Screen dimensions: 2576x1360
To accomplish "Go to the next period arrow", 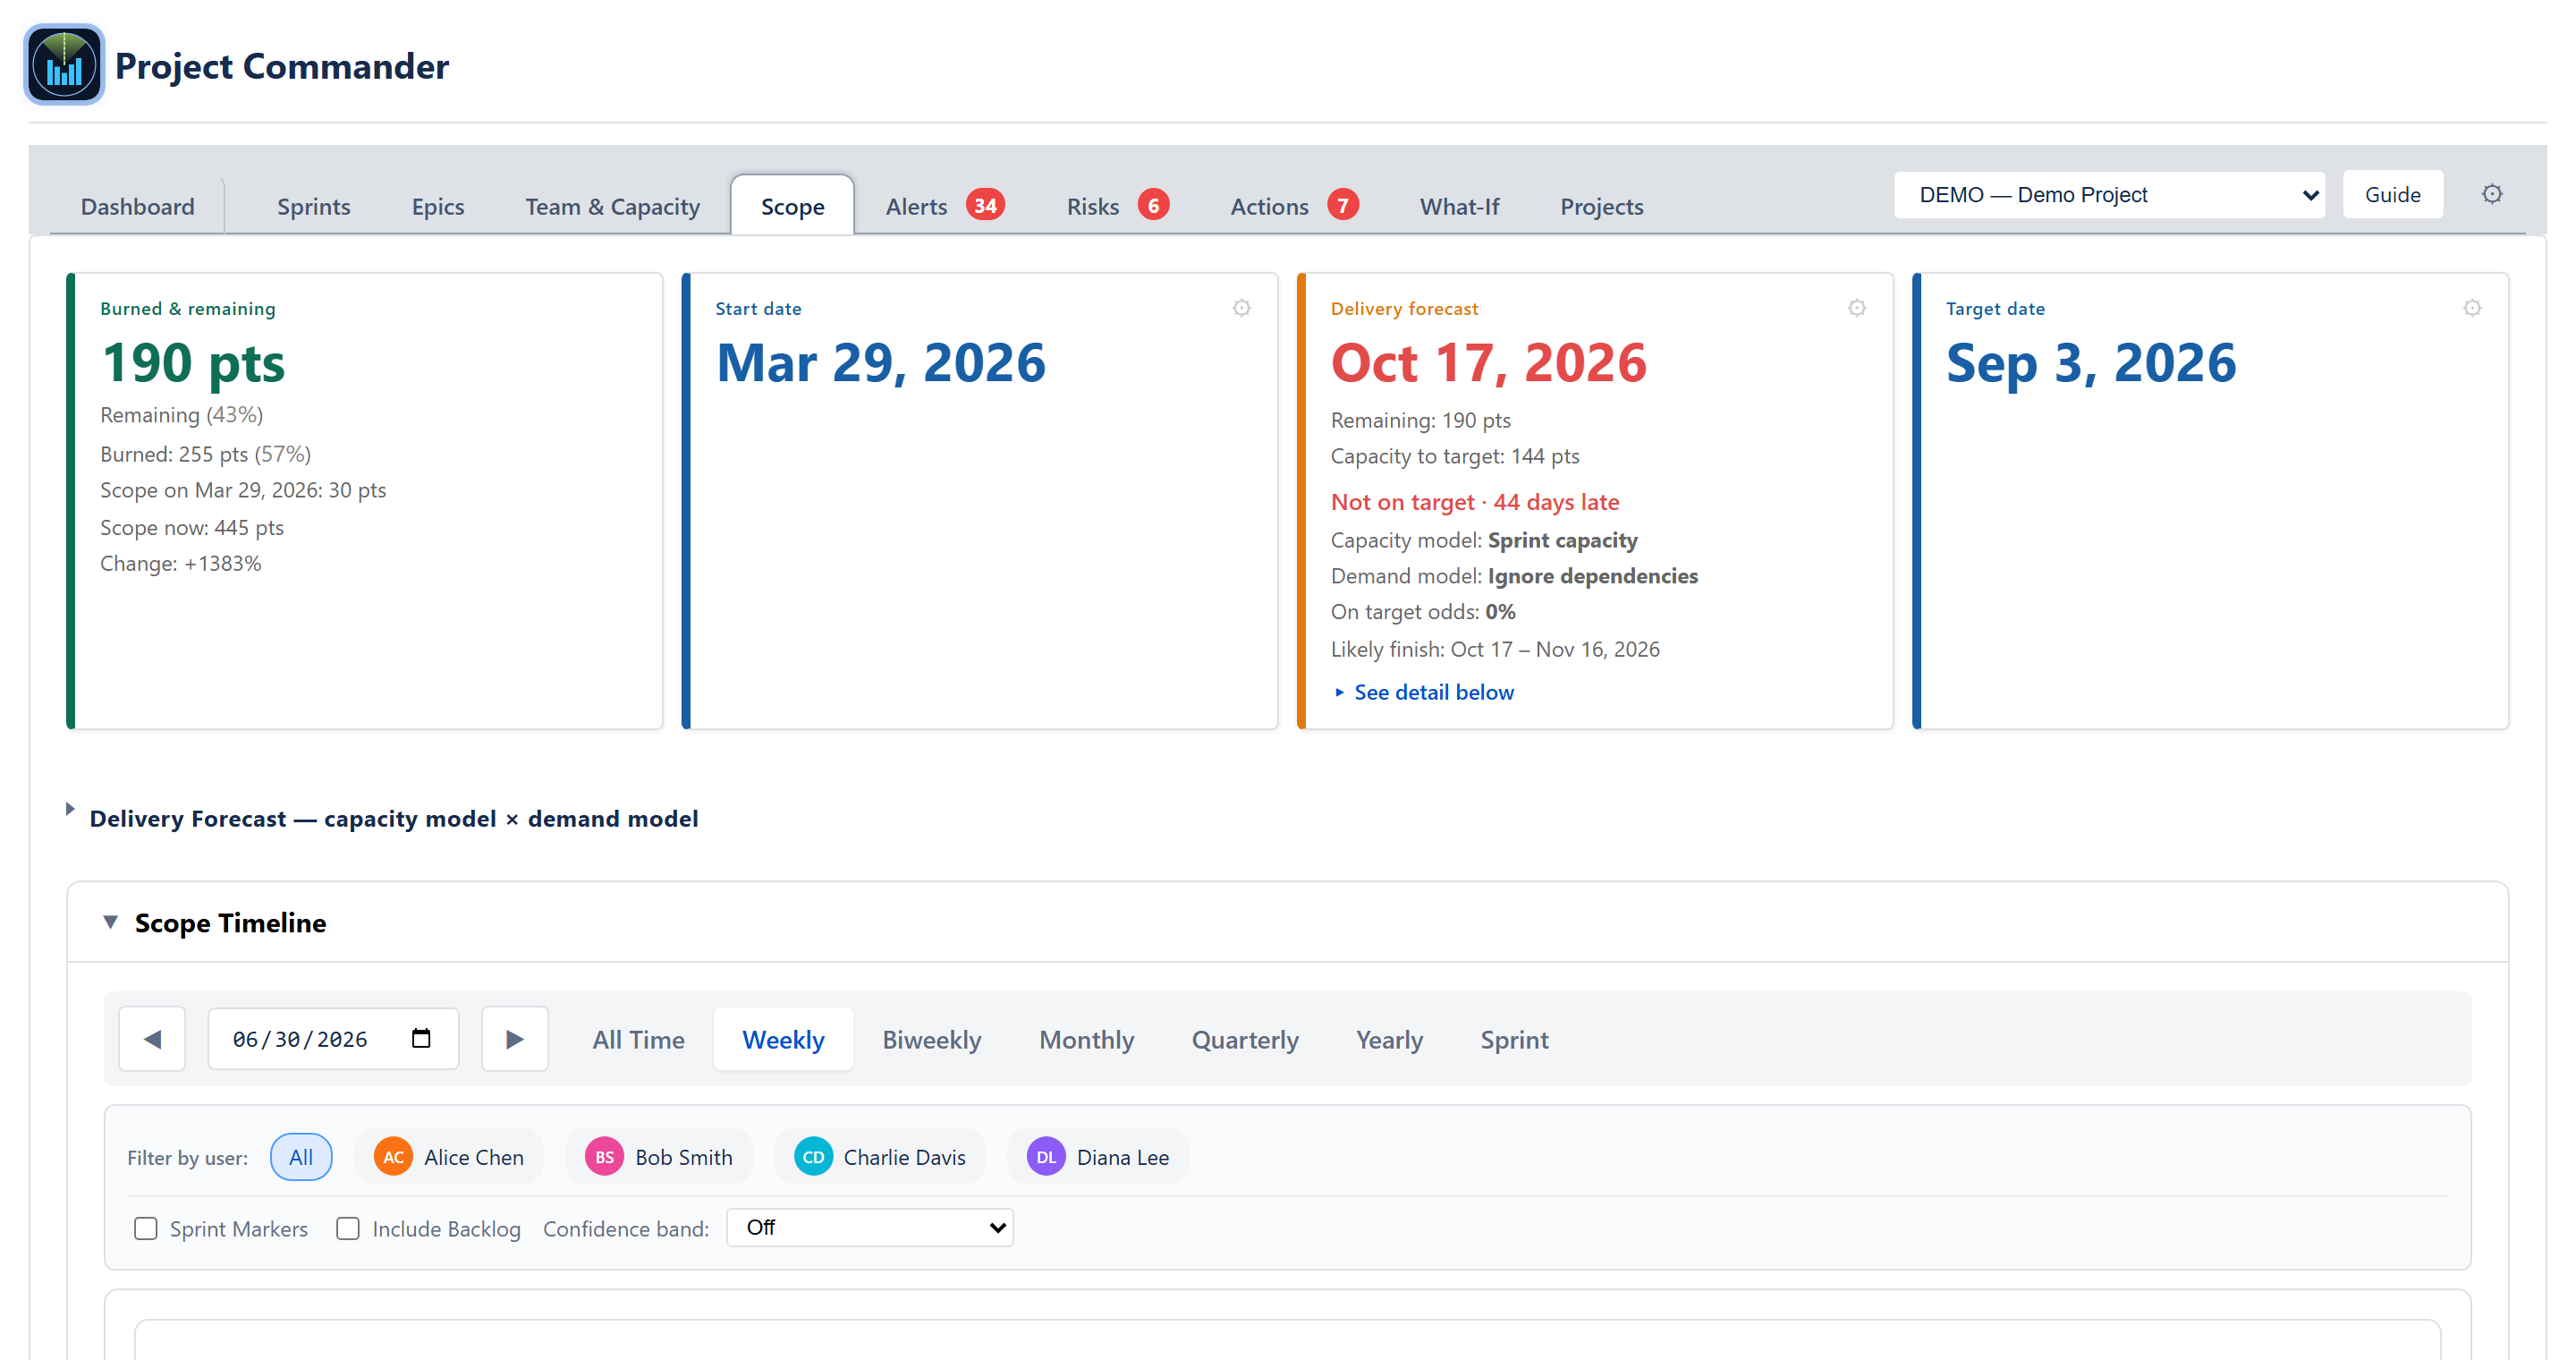I will (514, 1039).
